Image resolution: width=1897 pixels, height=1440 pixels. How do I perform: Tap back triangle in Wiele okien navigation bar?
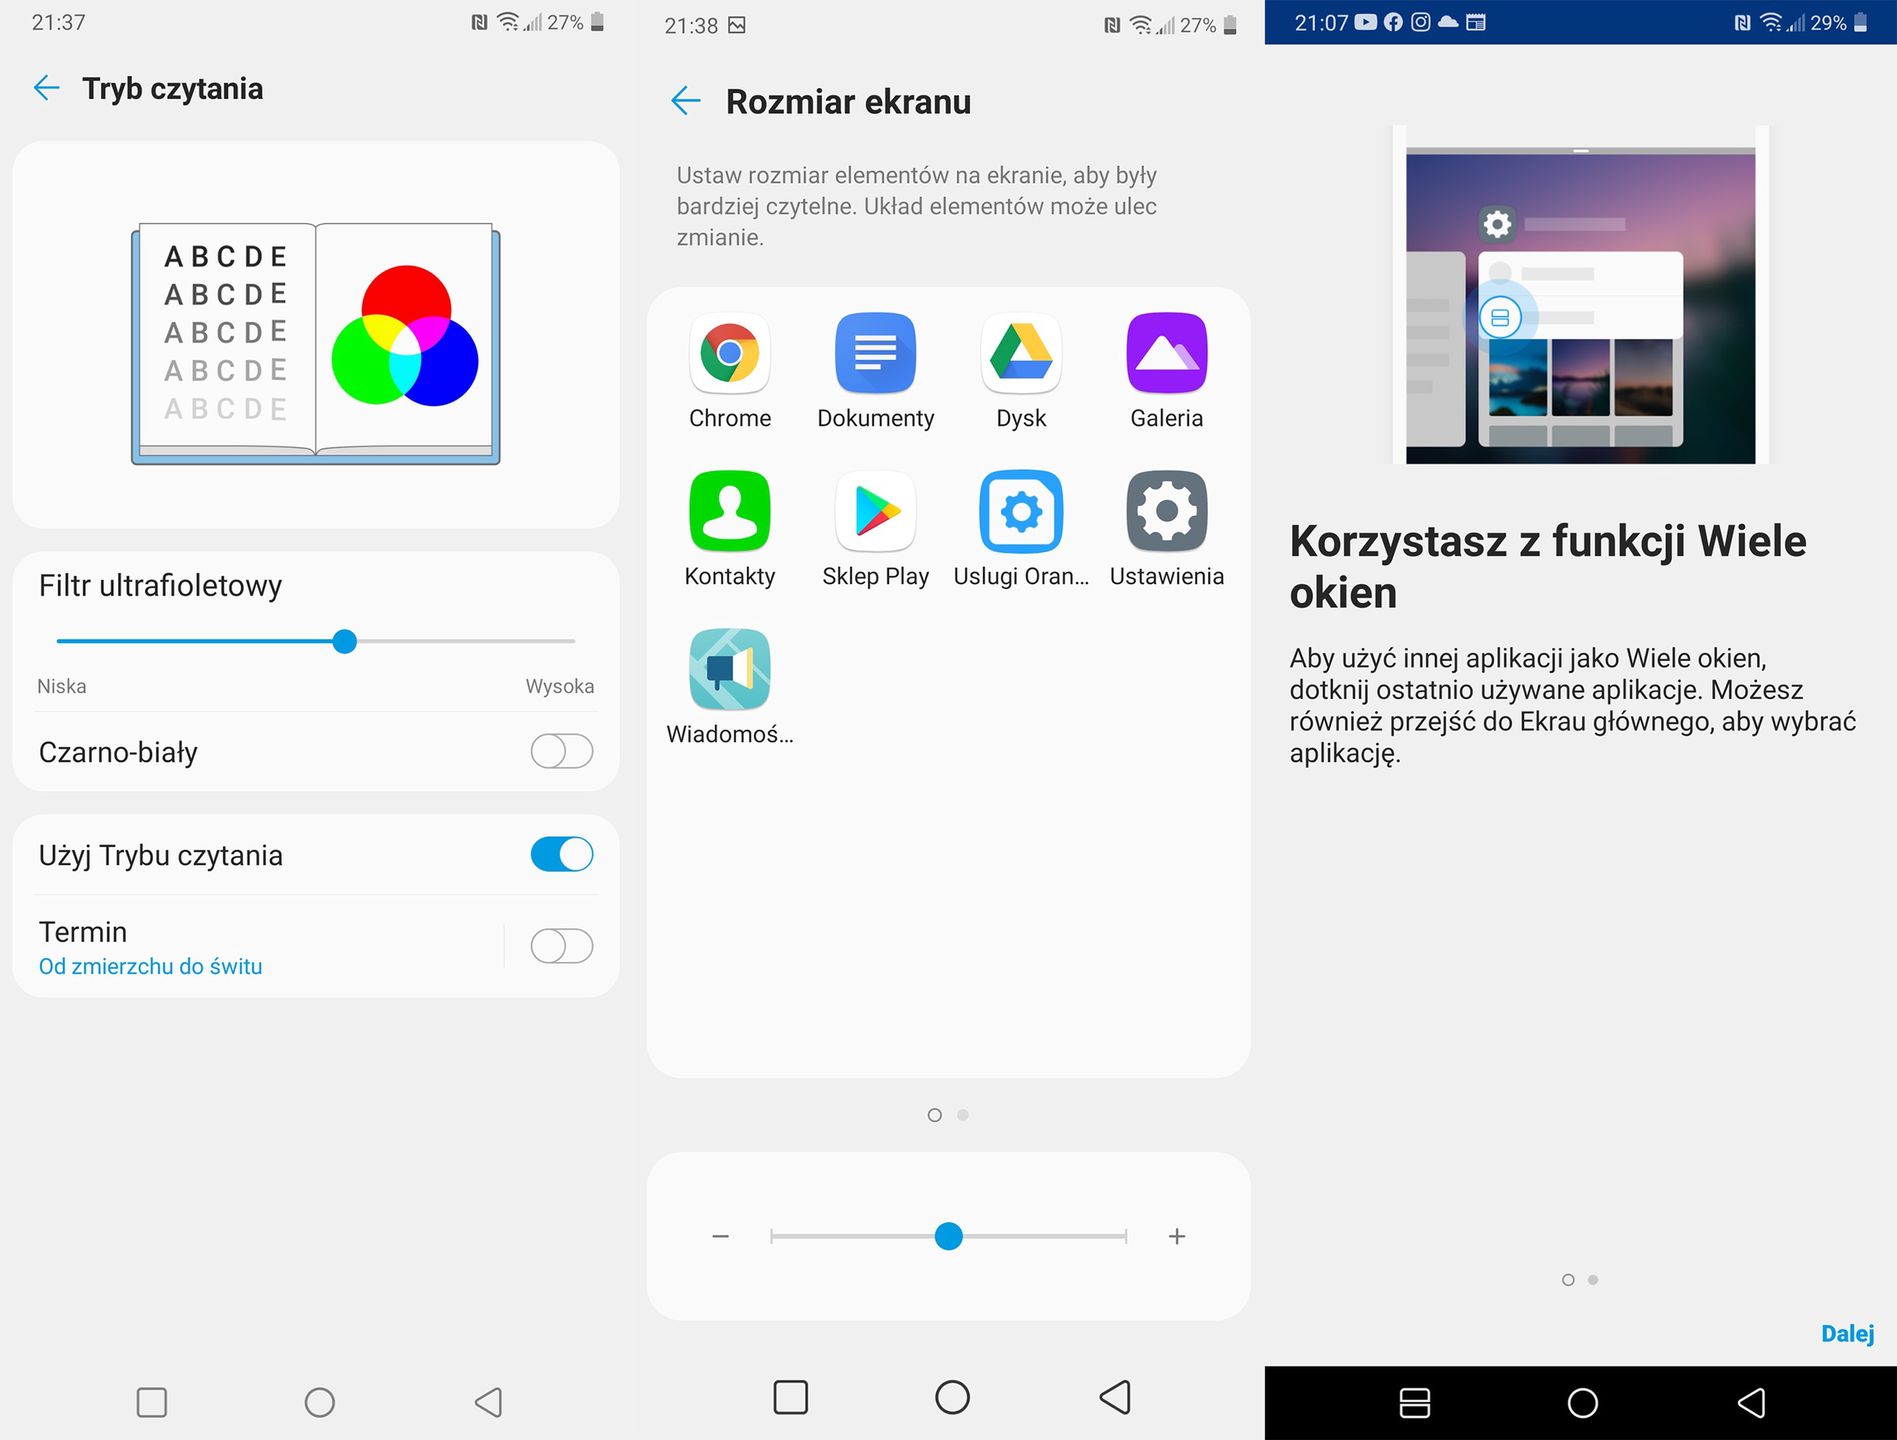(x=1751, y=1402)
